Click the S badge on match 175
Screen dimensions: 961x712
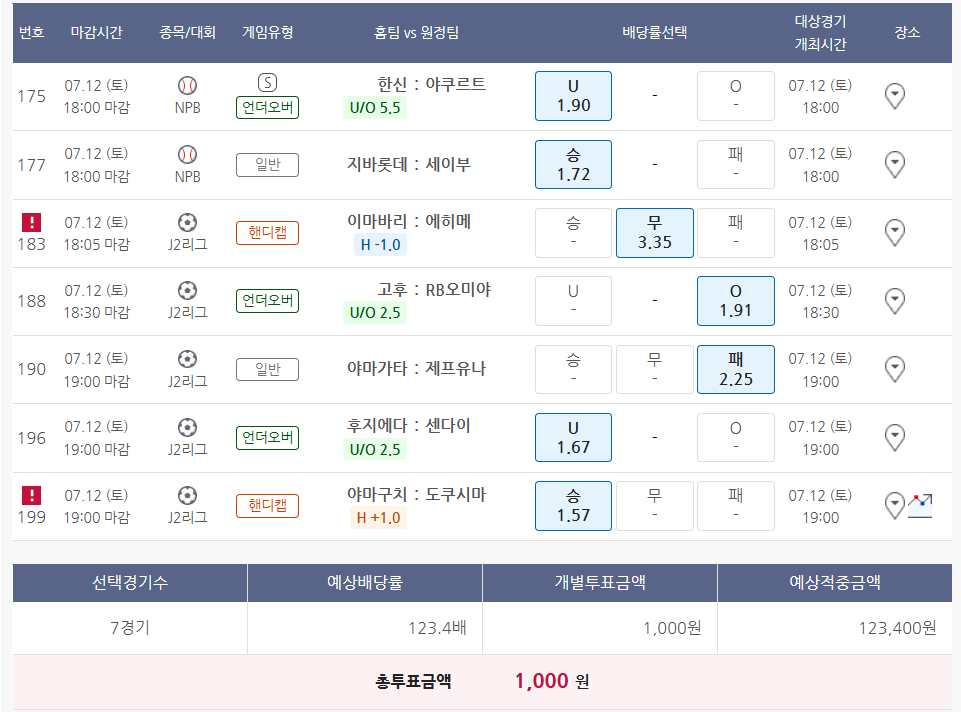coord(267,83)
